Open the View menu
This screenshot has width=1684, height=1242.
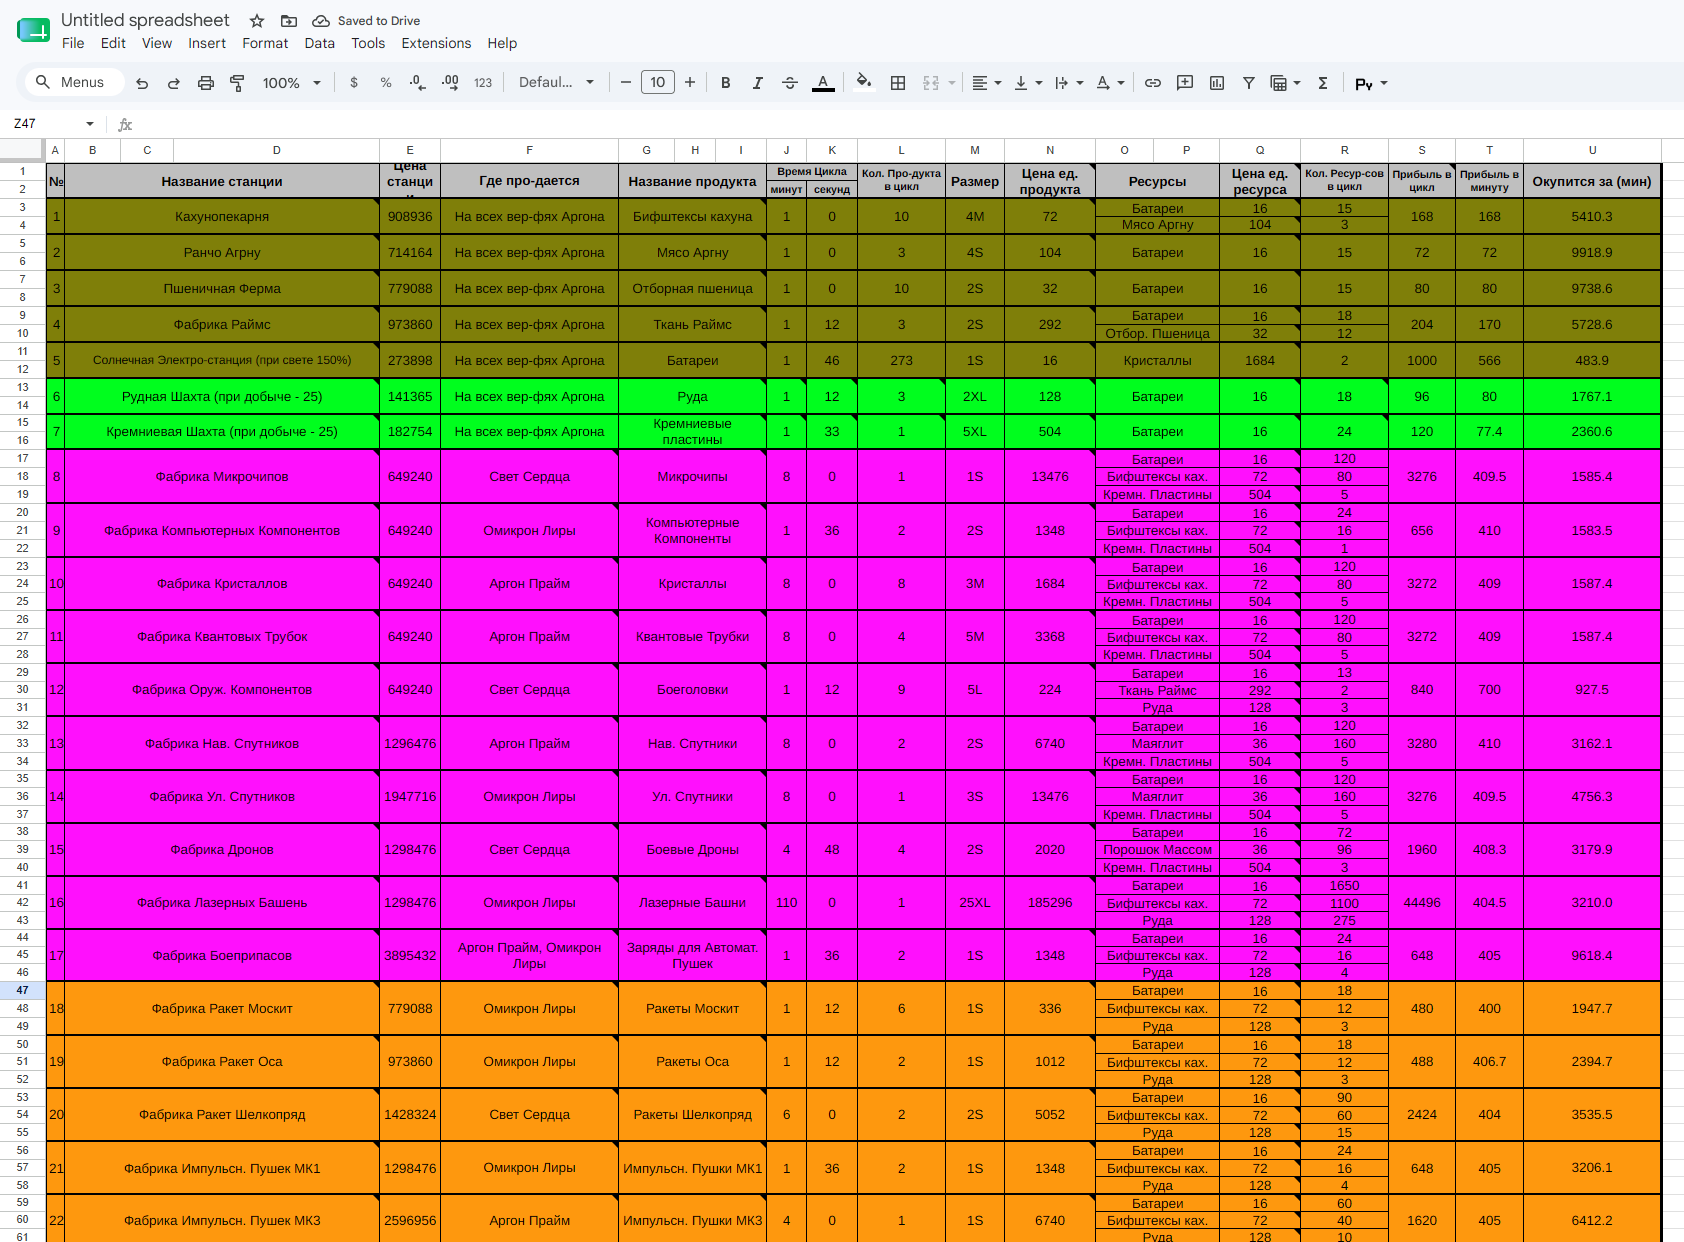pos(157,43)
